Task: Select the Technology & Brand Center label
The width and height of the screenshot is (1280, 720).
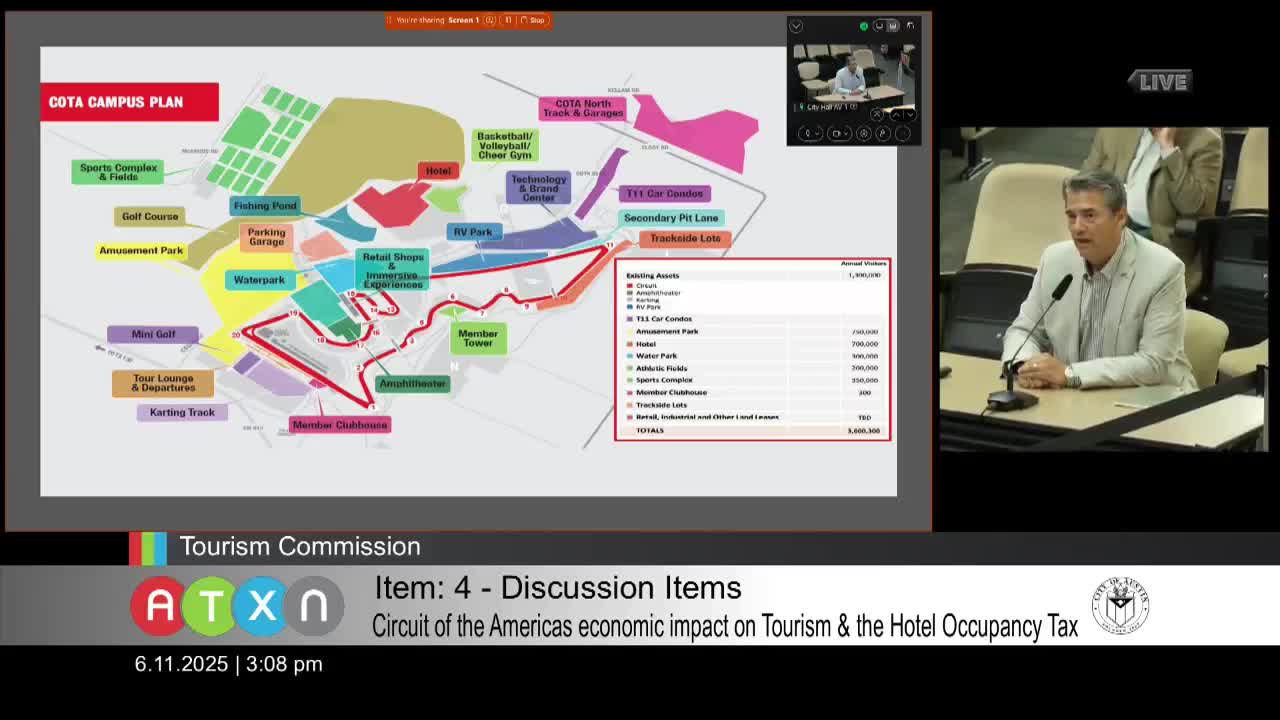Action: [538, 188]
